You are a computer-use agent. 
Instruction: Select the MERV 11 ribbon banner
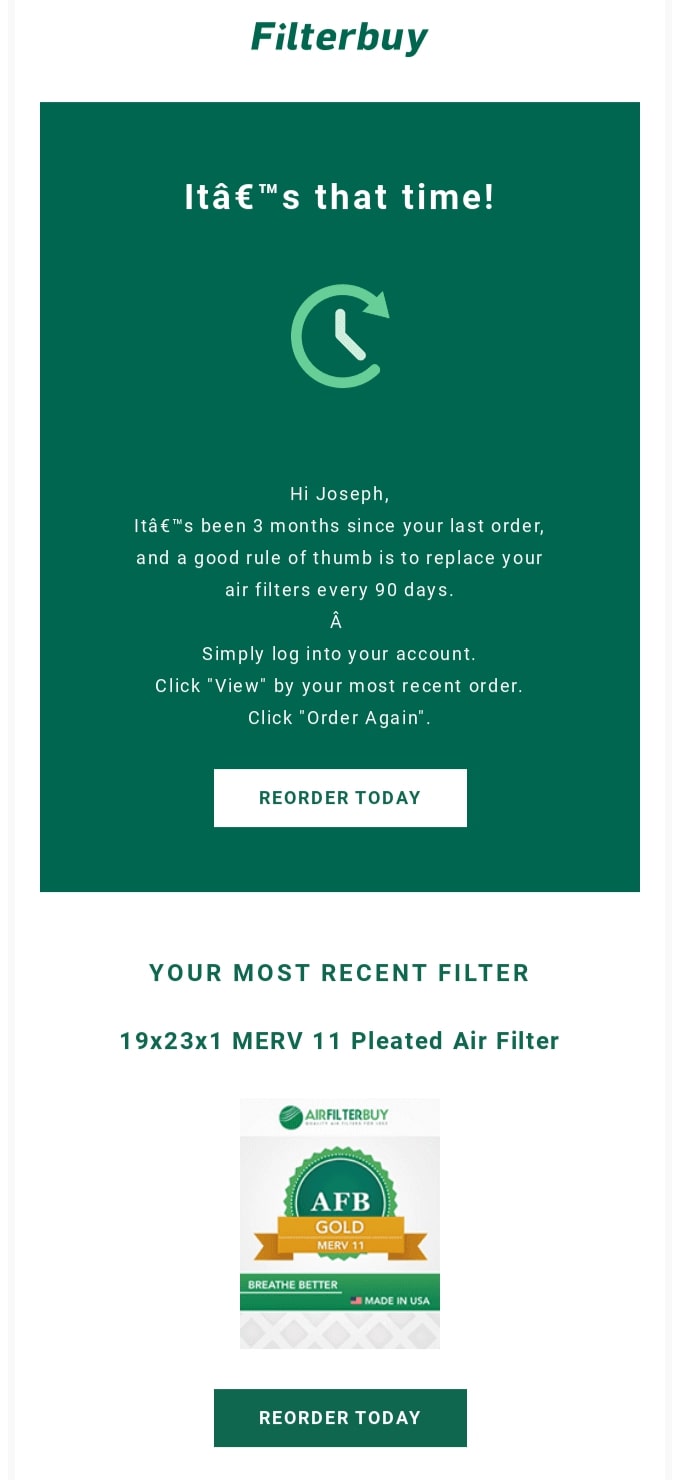340,1246
